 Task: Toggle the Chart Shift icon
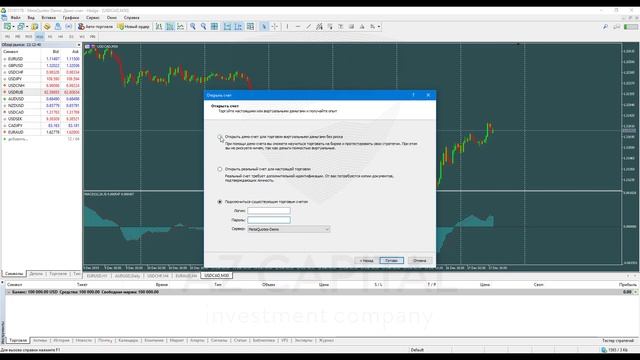point(238,27)
